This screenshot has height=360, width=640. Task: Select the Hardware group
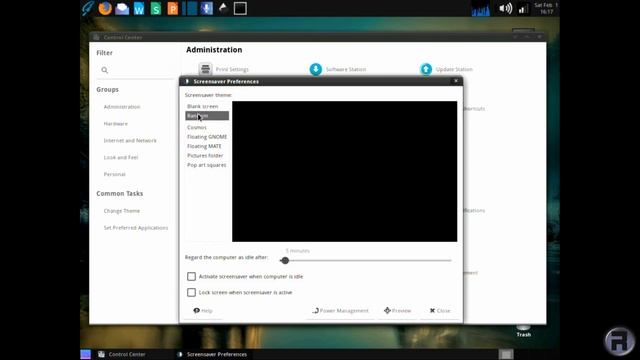click(x=116, y=124)
